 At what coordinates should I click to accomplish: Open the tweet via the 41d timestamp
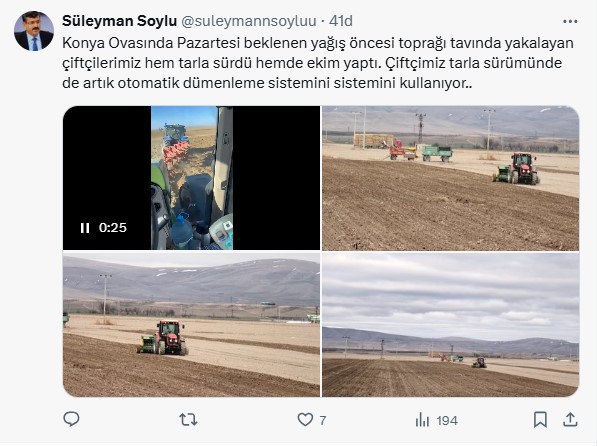[341, 21]
